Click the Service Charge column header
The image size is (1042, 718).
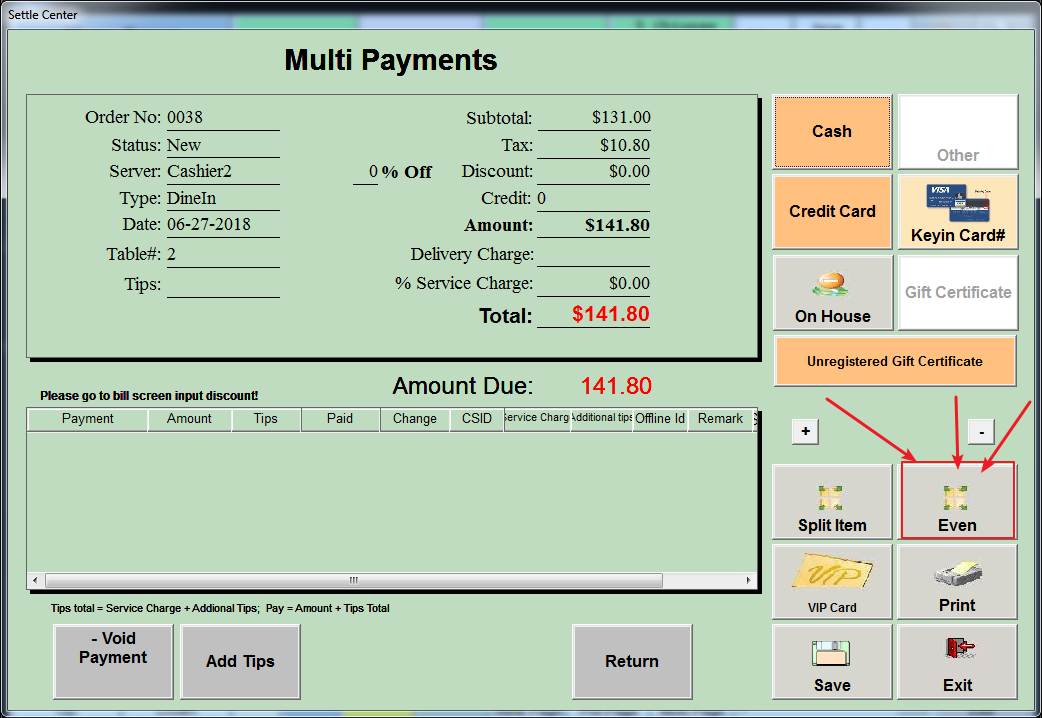[x=537, y=419]
